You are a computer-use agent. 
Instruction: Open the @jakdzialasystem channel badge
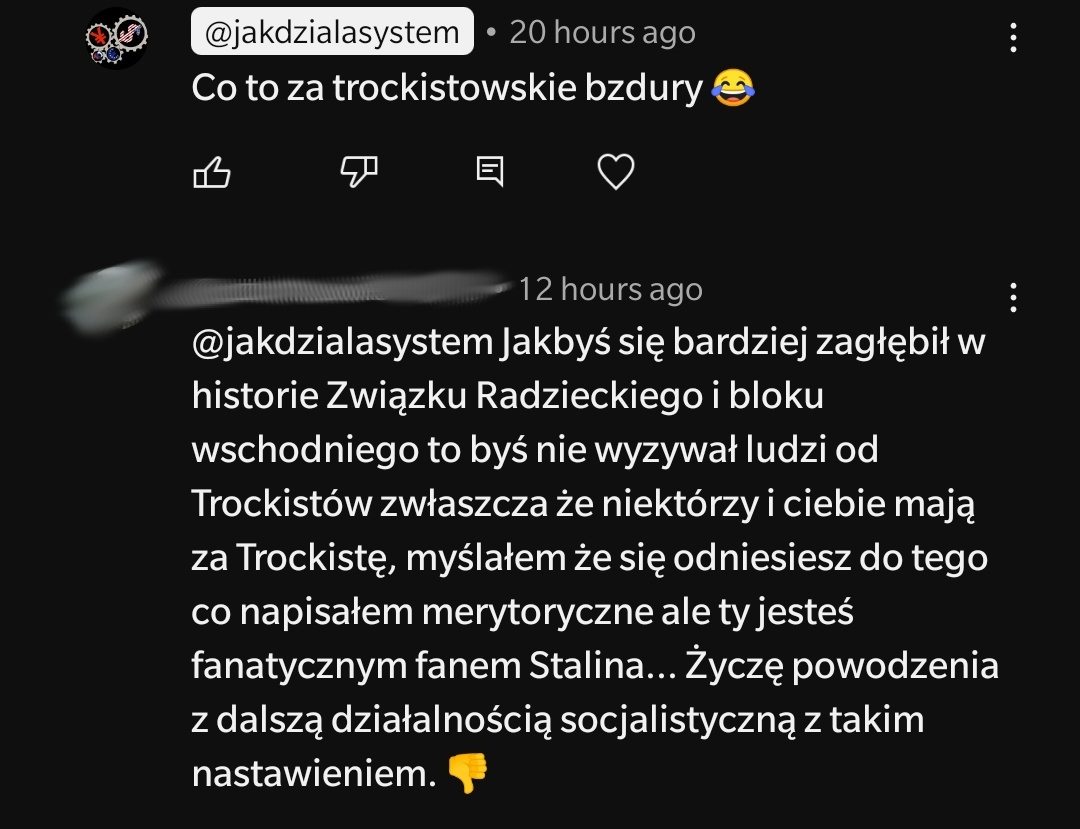click(x=332, y=31)
